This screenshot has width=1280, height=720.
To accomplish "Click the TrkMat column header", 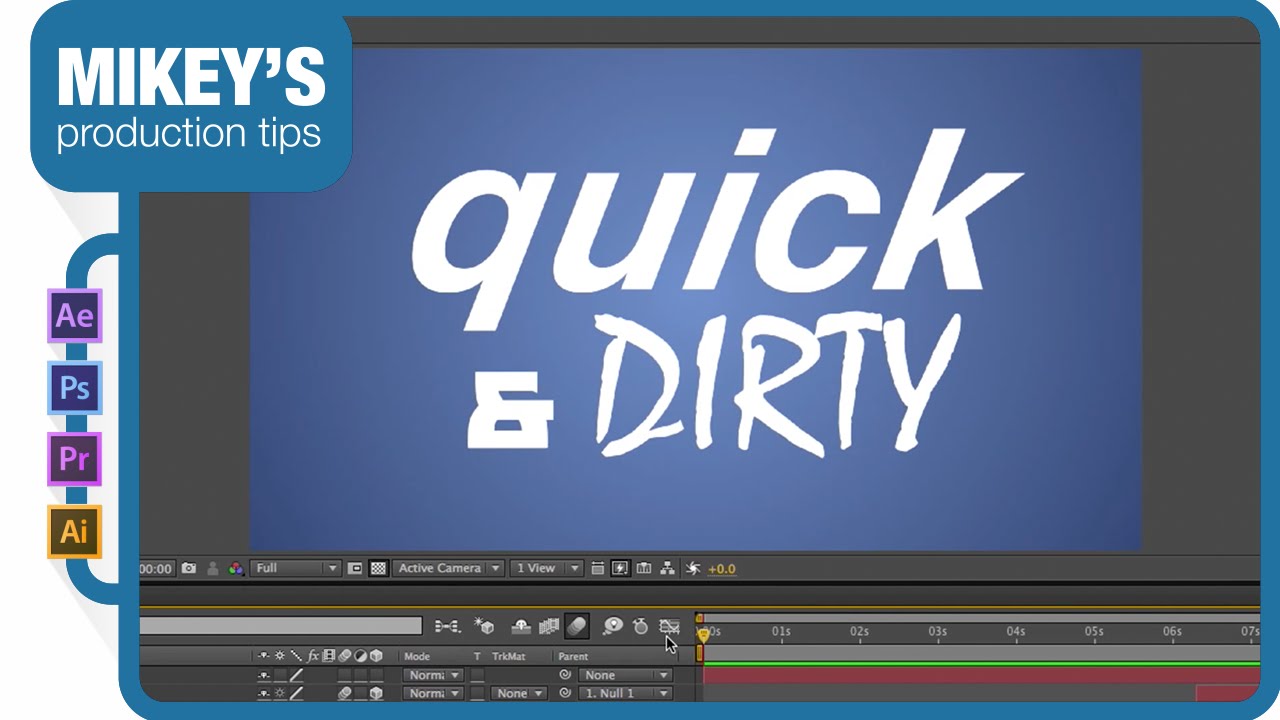I will point(509,657).
